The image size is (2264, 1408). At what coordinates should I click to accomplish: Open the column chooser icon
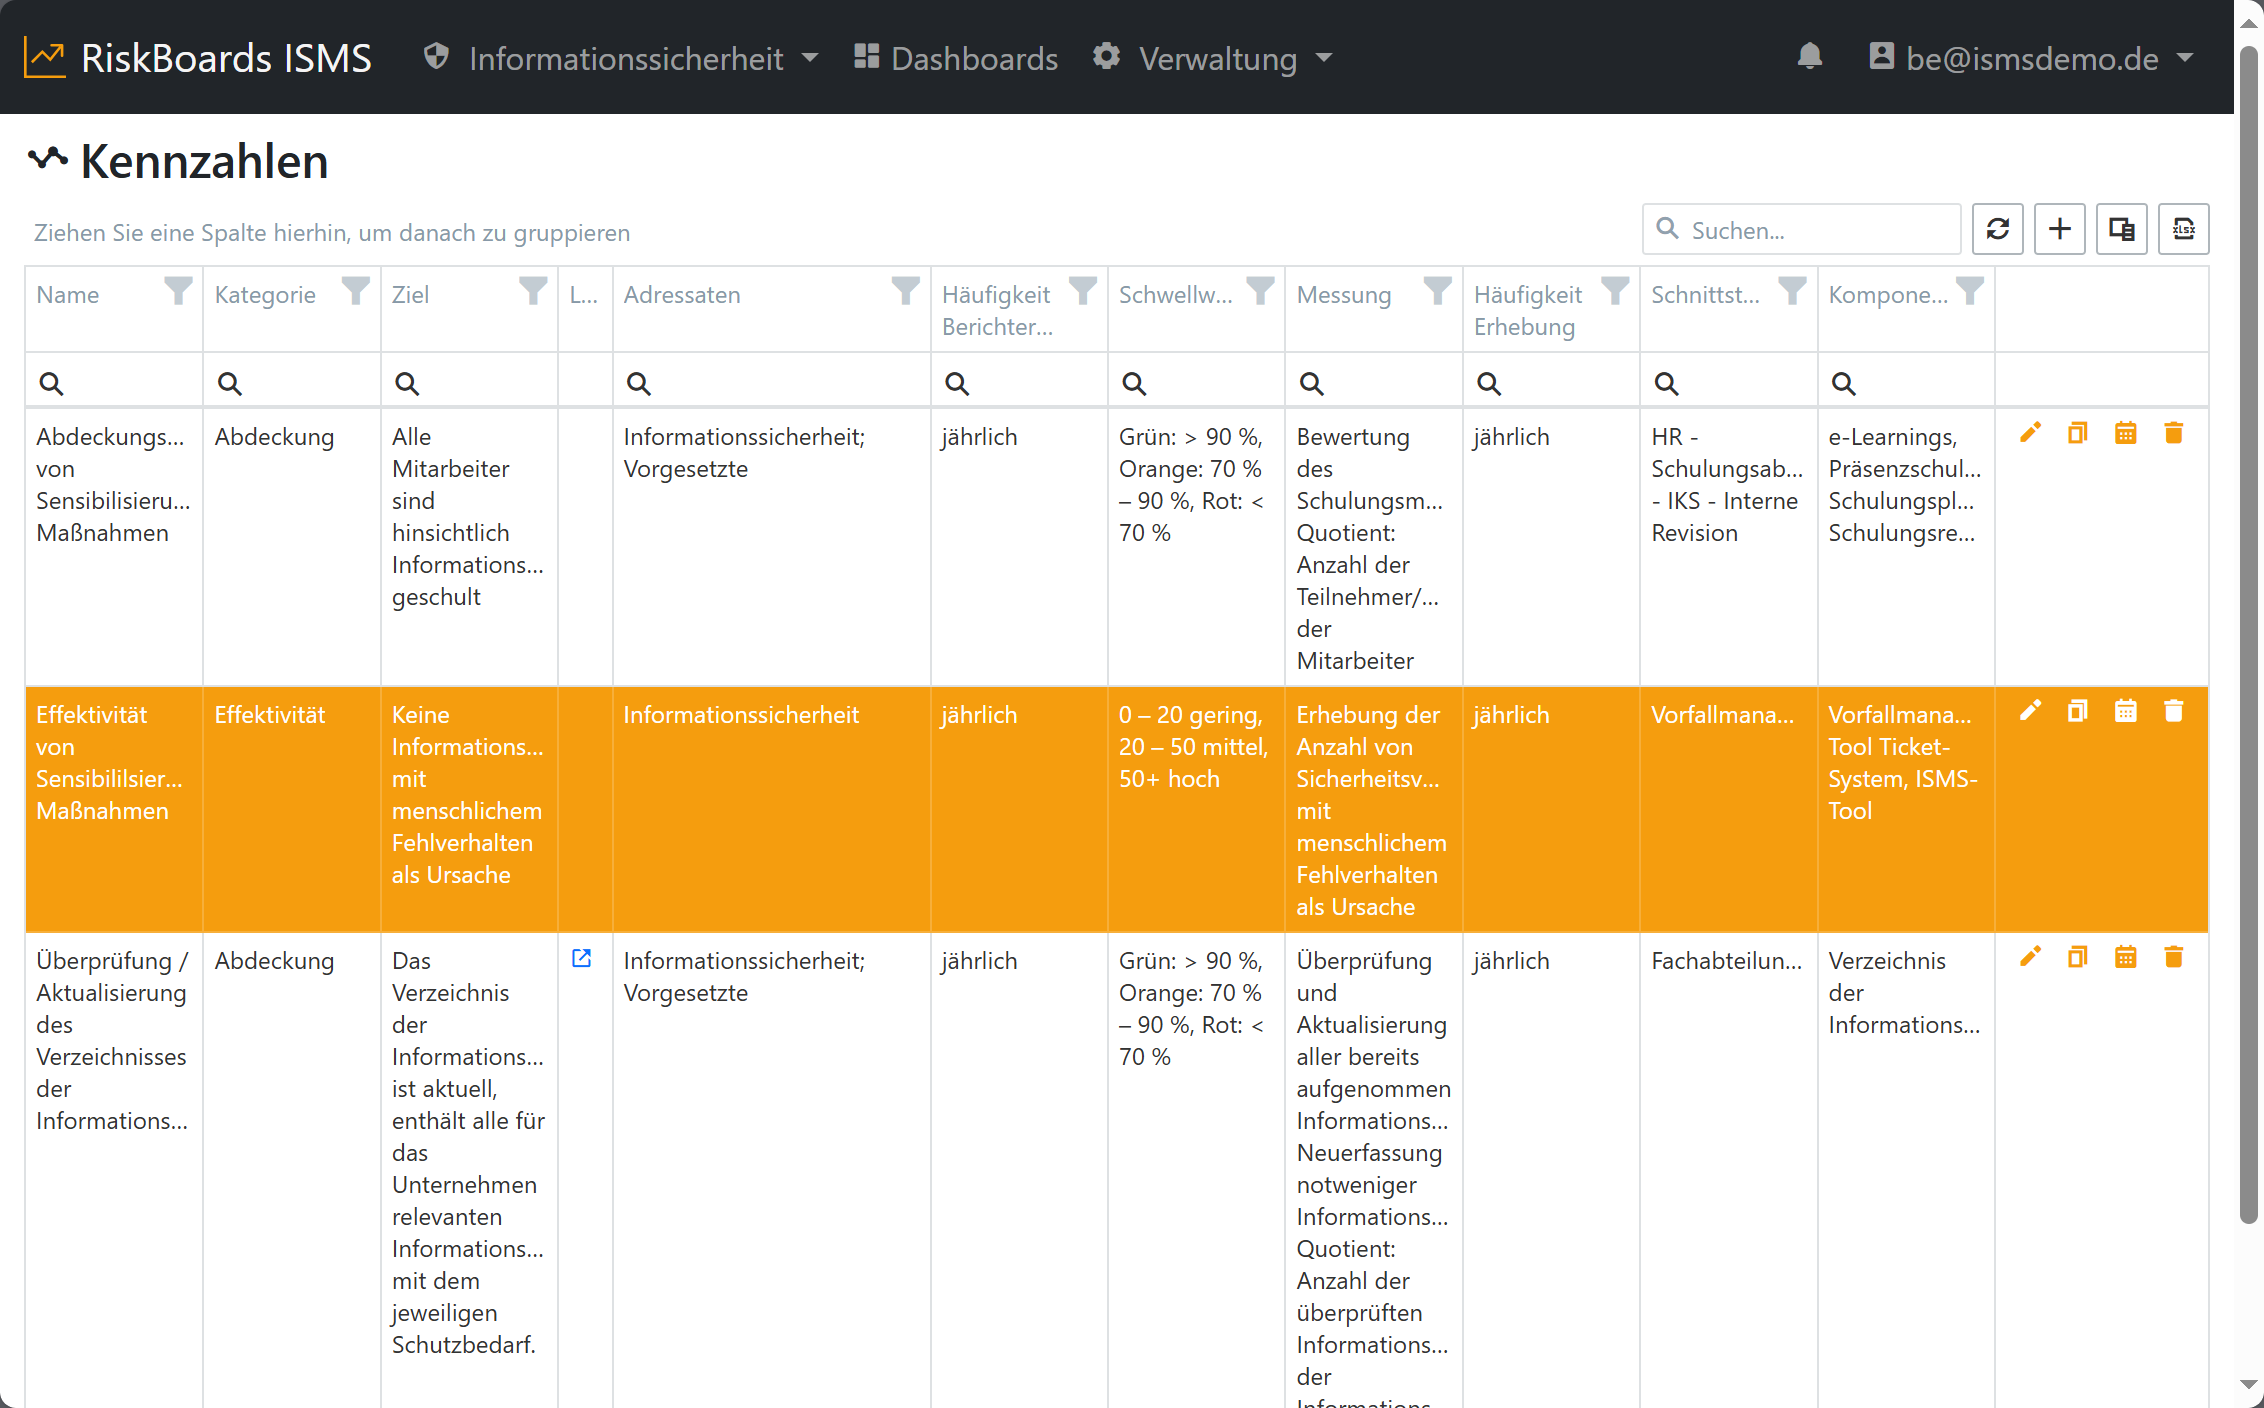click(x=2121, y=229)
